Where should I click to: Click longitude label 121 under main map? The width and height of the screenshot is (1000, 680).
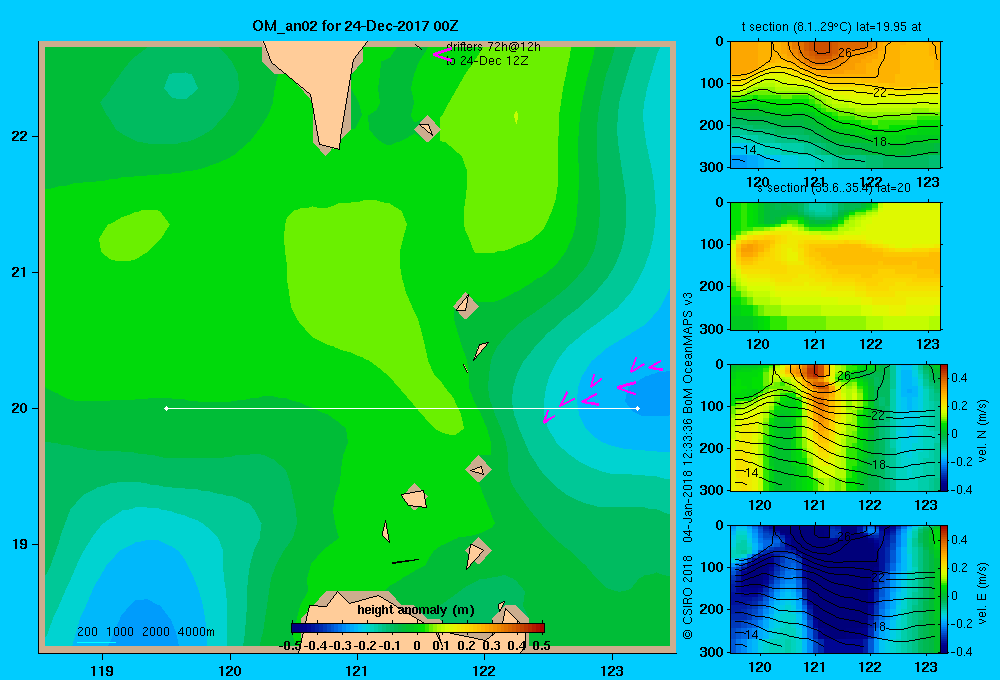click(x=357, y=671)
